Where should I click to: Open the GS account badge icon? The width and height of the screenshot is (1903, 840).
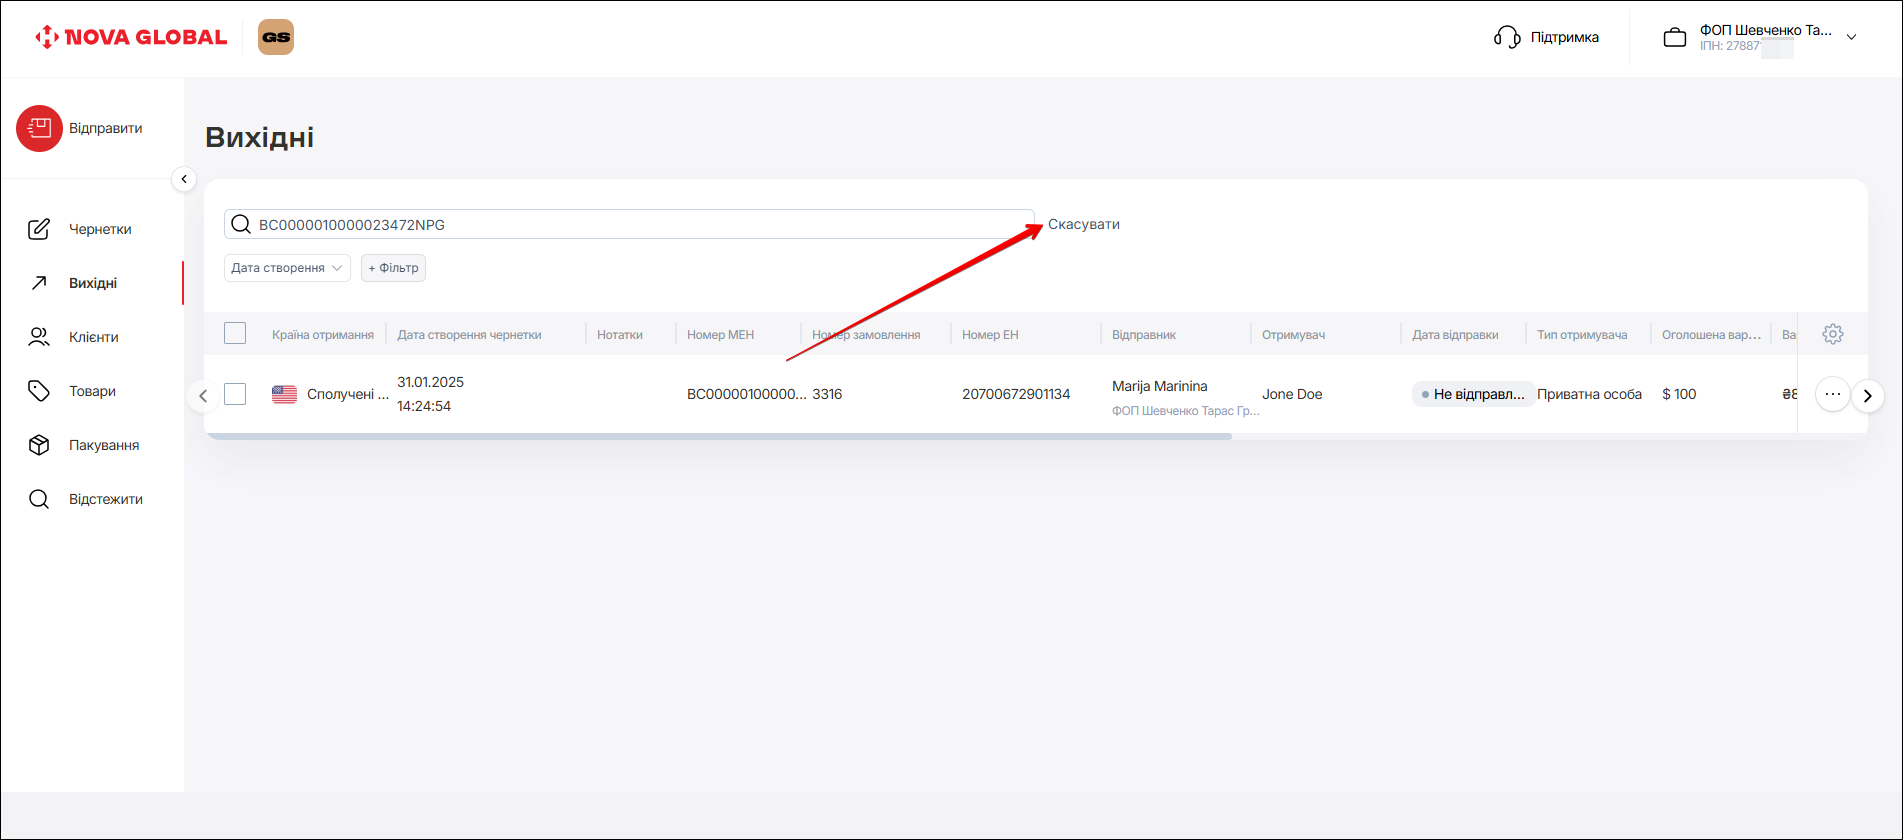(x=276, y=37)
